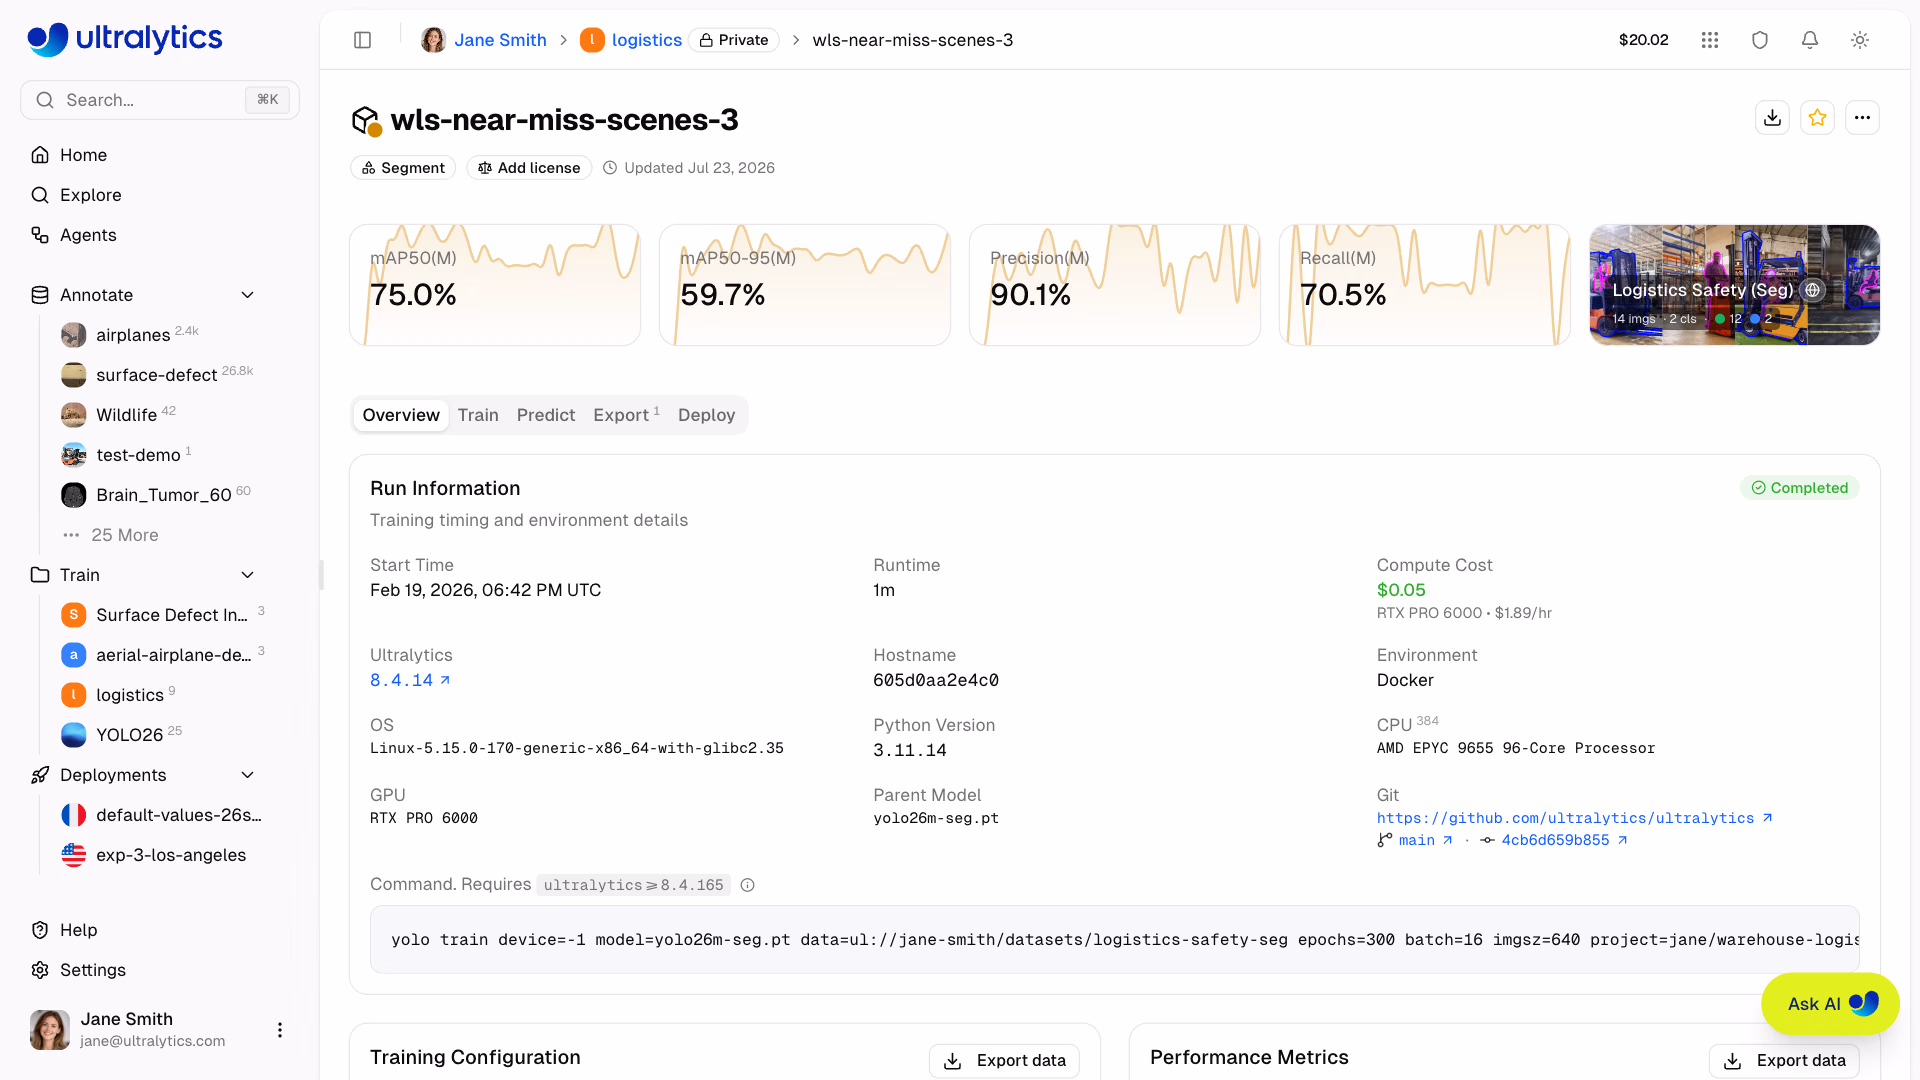Open the Export tab
This screenshot has height=1080, width=1920.
tap(626, 415)
